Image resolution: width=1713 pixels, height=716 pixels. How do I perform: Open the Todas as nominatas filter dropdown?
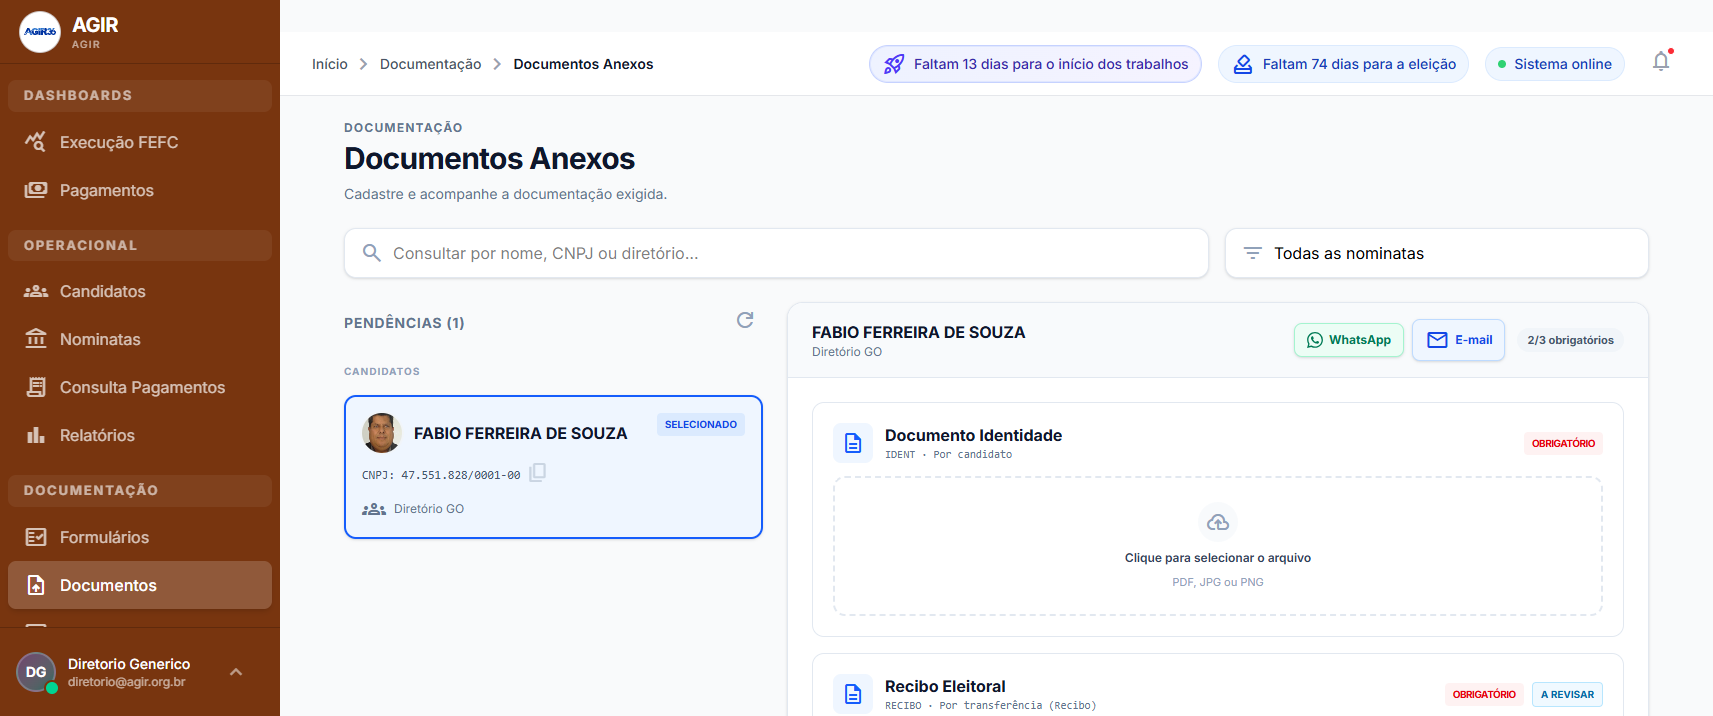pyautogui.click(x=1436, y=253)
